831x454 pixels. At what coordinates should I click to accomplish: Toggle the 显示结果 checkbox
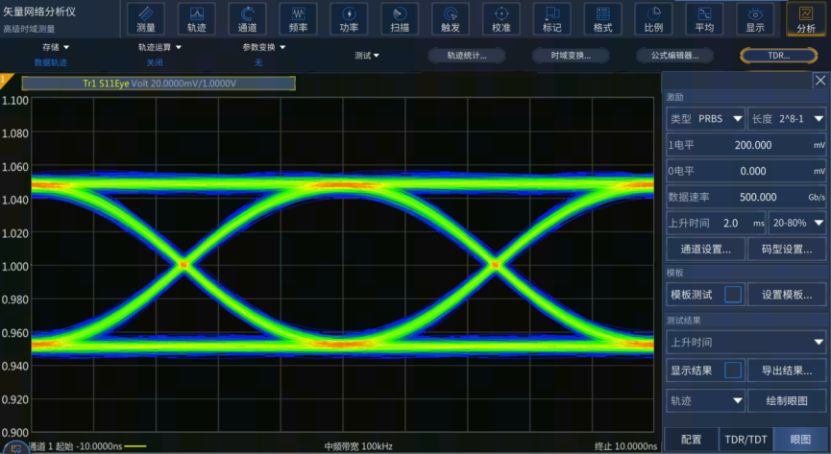click(733, 370)
